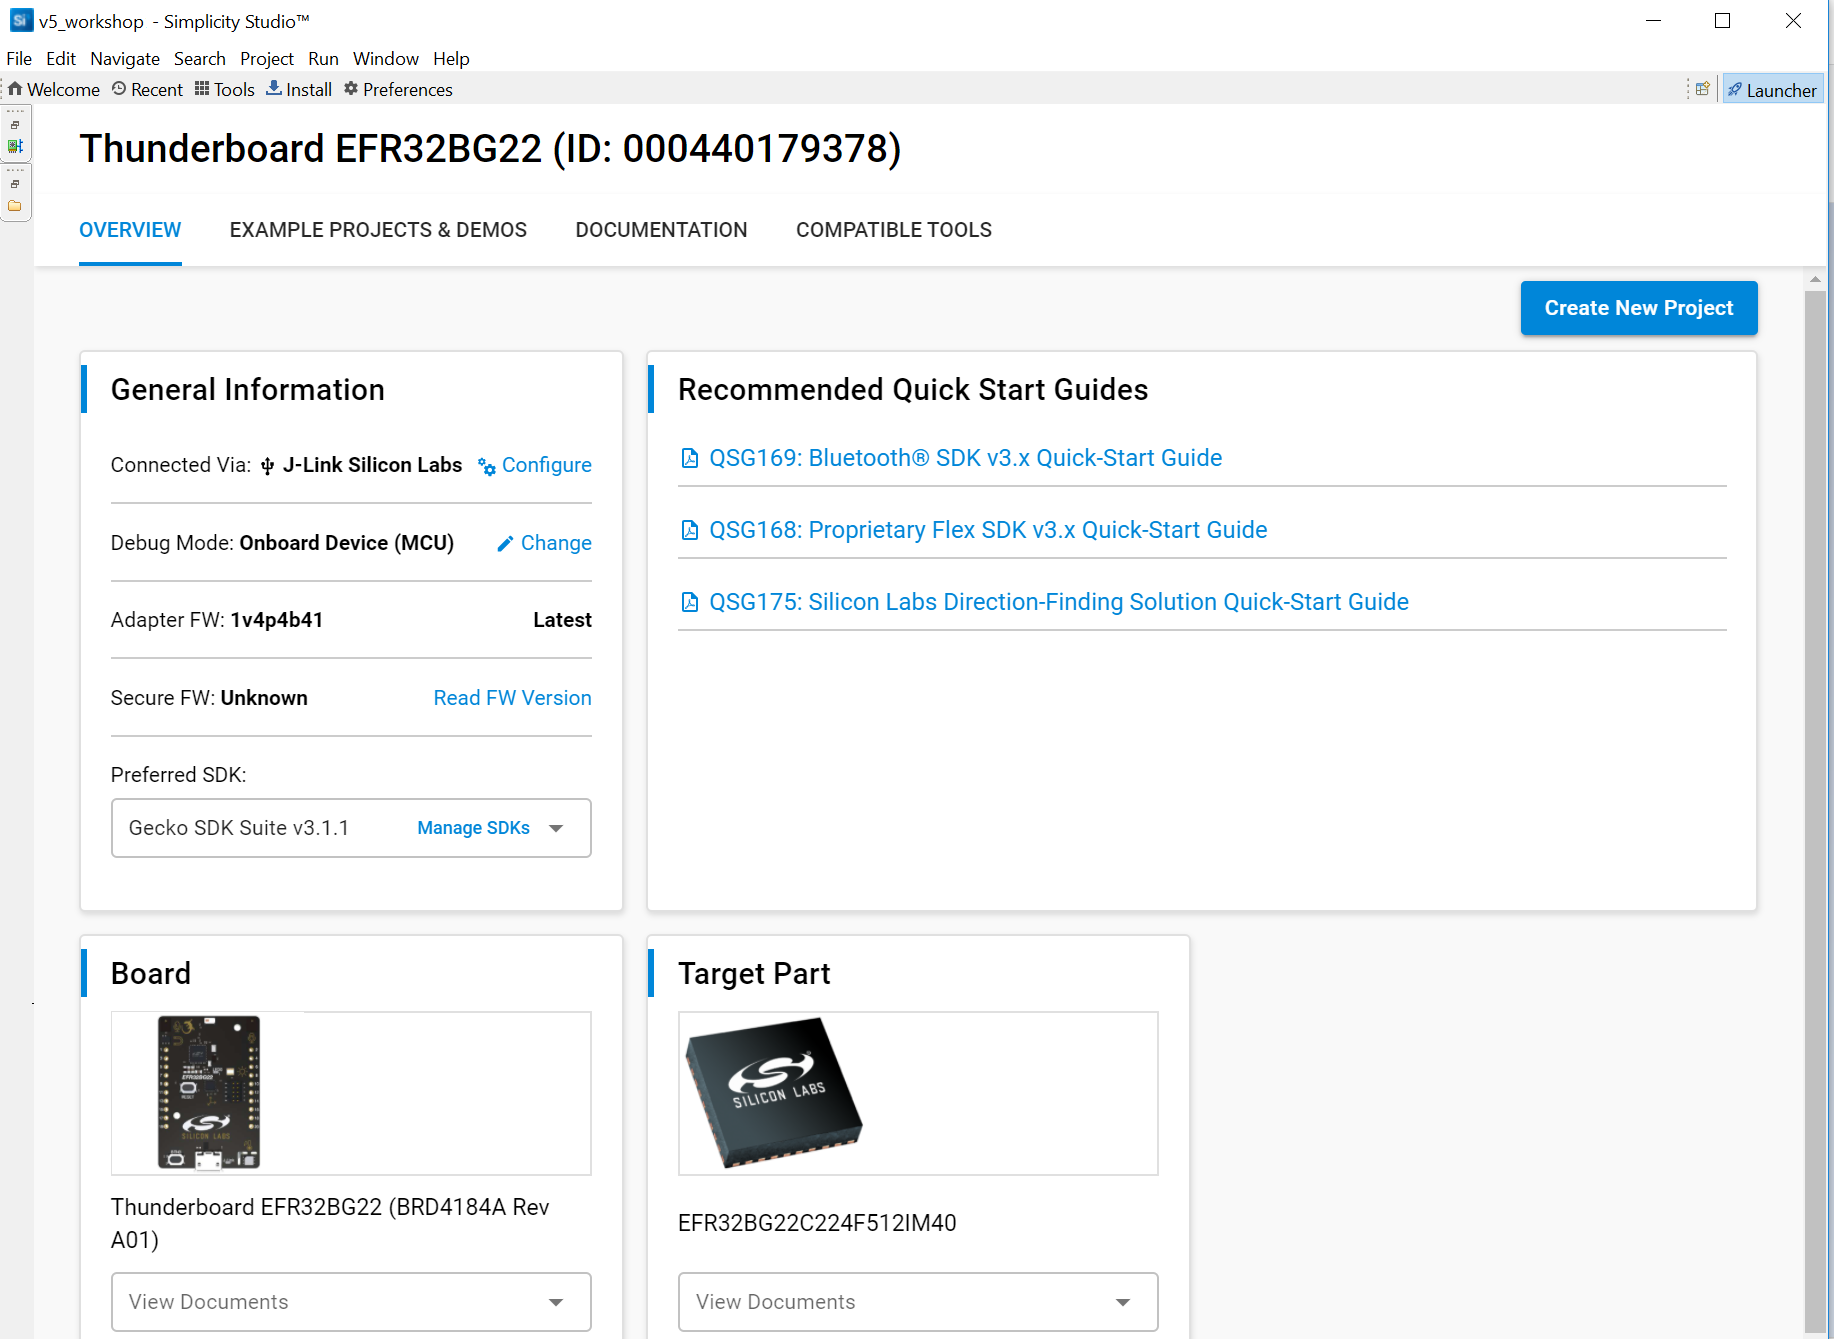Open Preferences from the toolbar
This screenshot has width=1834, height=1339.
tap(398, 90)
